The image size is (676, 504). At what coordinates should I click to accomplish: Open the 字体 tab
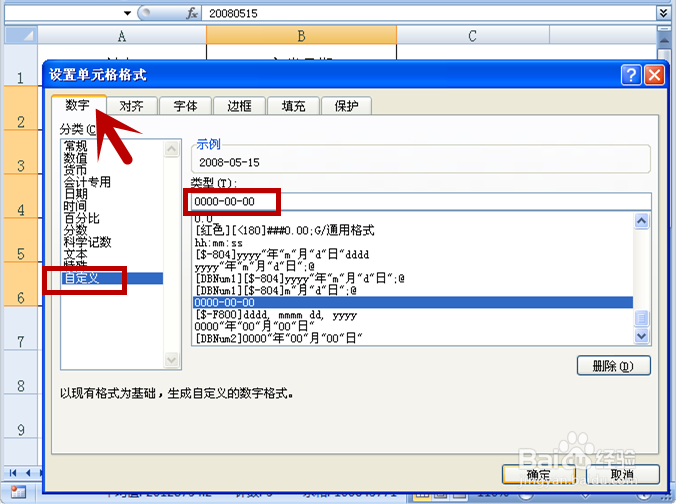tap(185, 106)
